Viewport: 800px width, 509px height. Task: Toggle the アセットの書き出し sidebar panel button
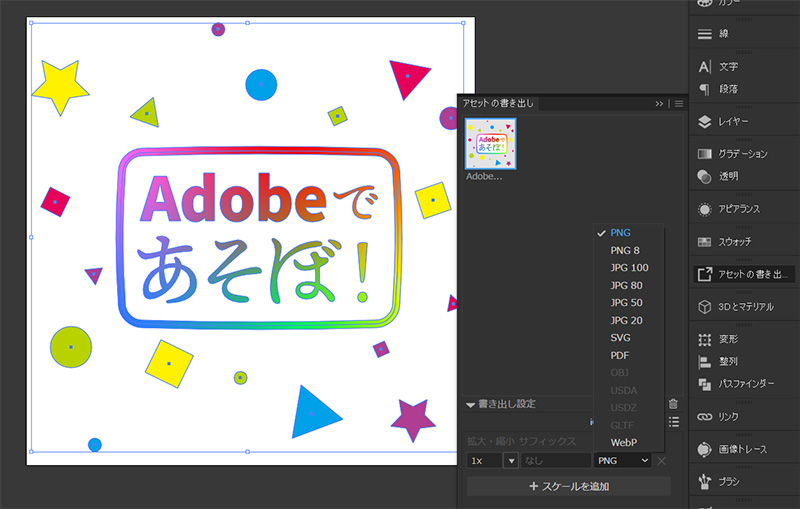point(743,274)
